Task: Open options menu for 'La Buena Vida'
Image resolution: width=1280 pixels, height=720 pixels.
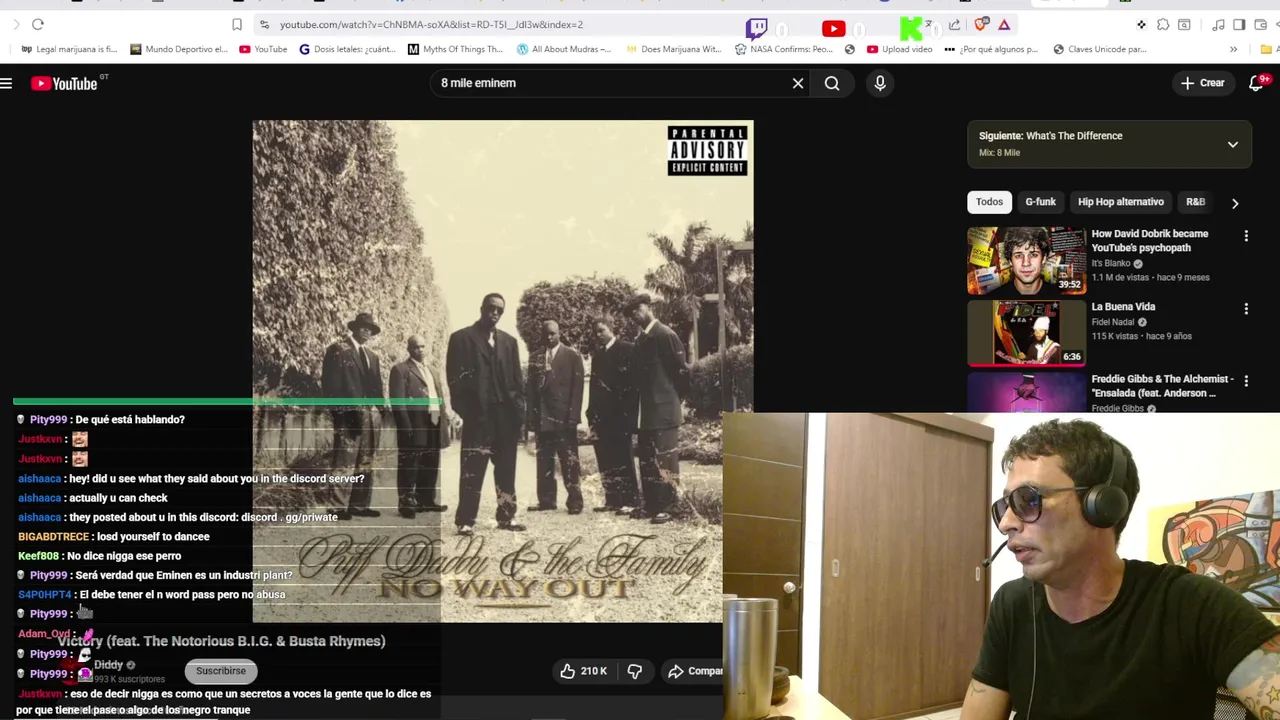Action: pos(1246,309)
